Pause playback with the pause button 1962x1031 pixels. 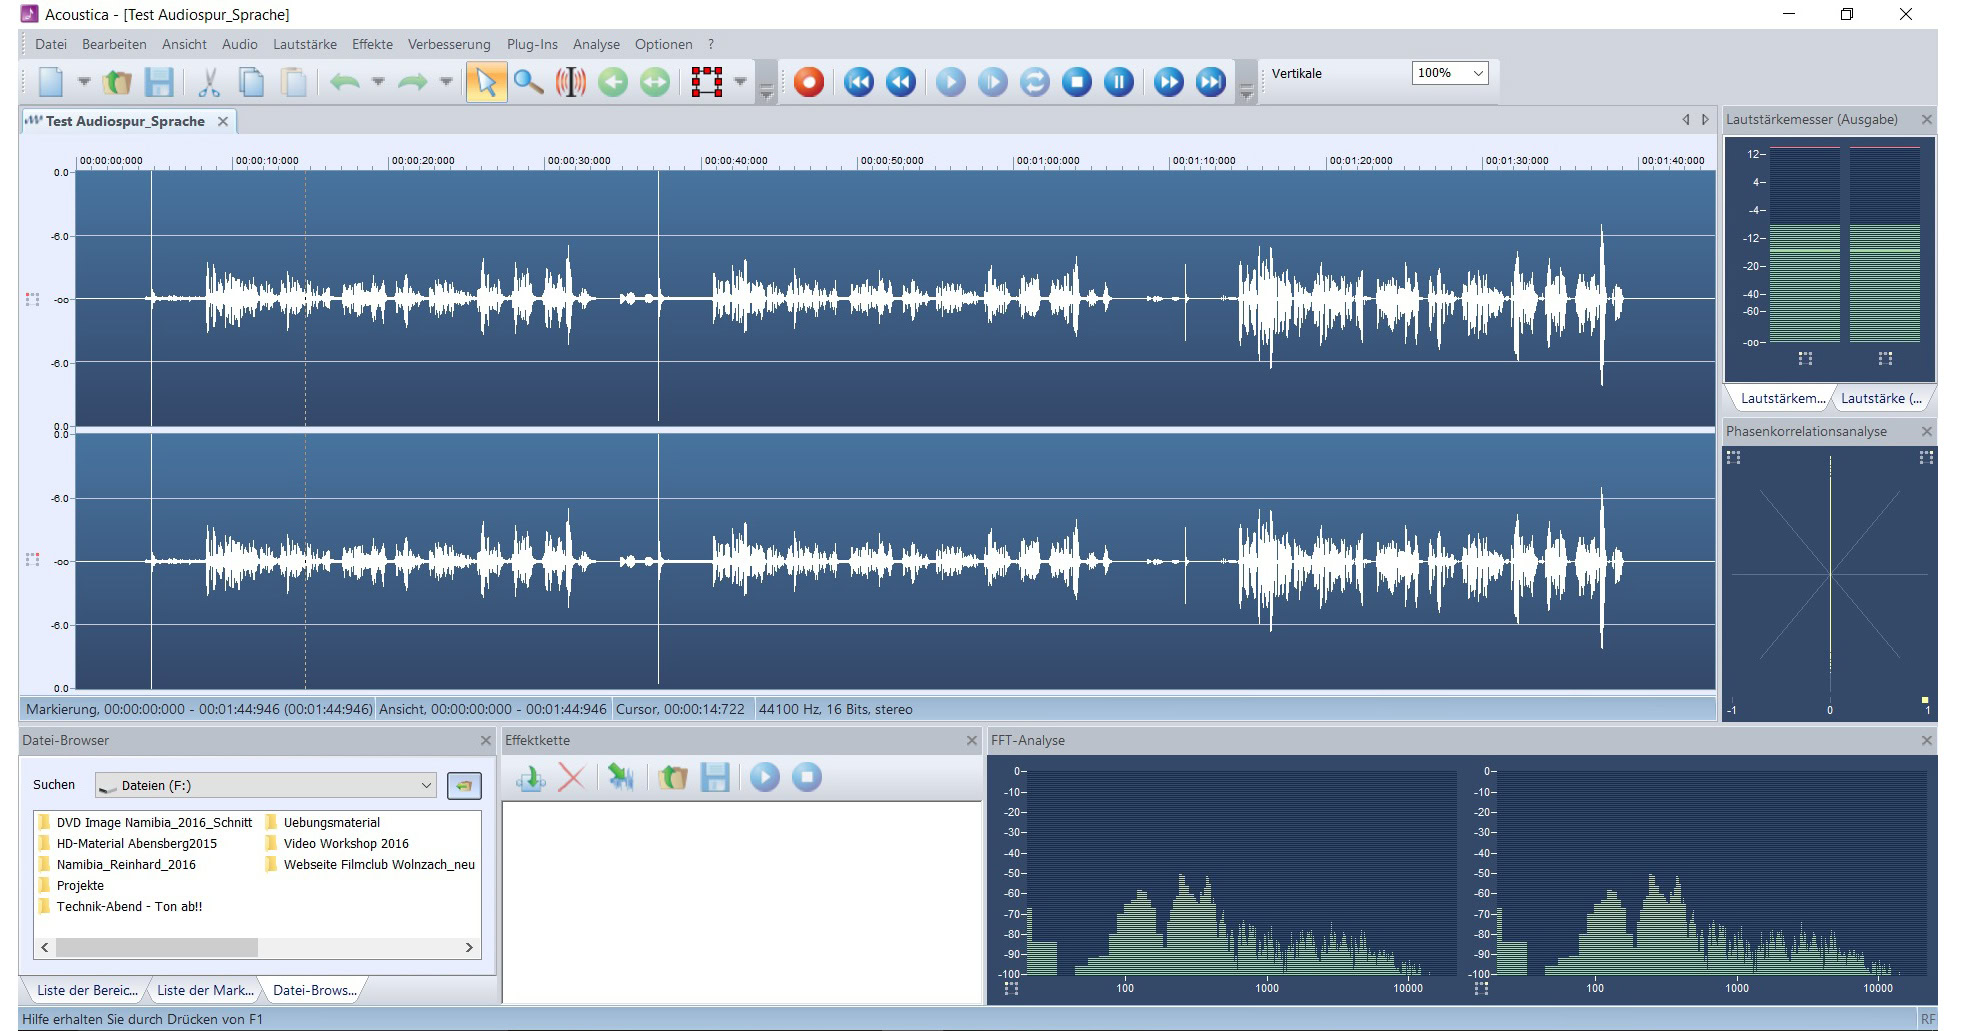[1118, 82]
